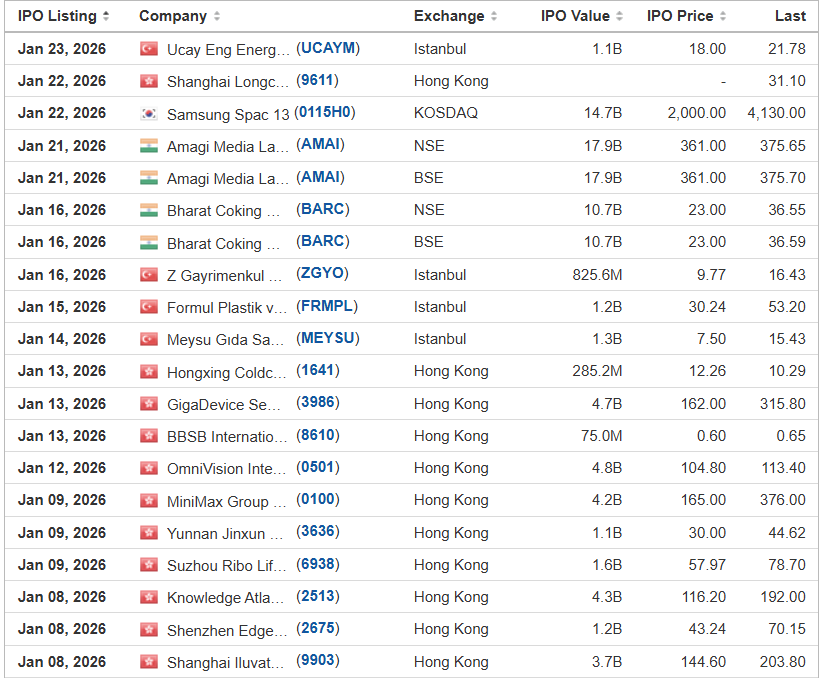Click Hong Kong flag beside Knowledge Atla
The height and width of the screenshot is (678, 822).
click(149, 597)
